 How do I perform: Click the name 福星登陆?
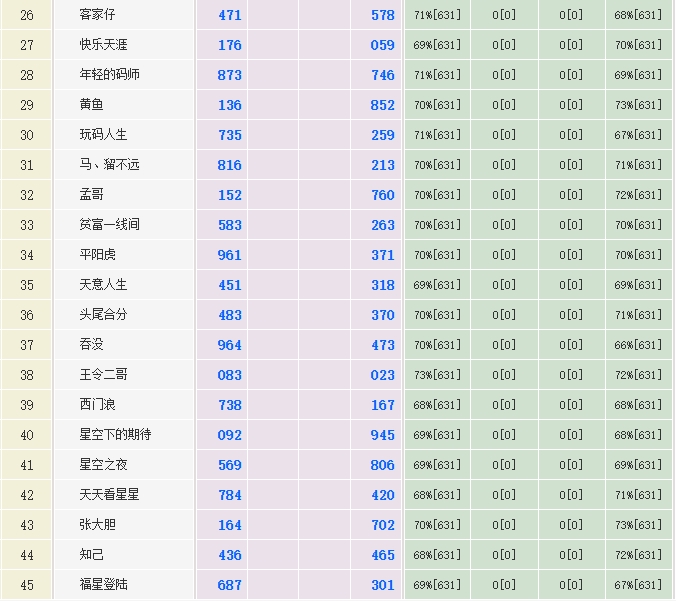[104, 585]
